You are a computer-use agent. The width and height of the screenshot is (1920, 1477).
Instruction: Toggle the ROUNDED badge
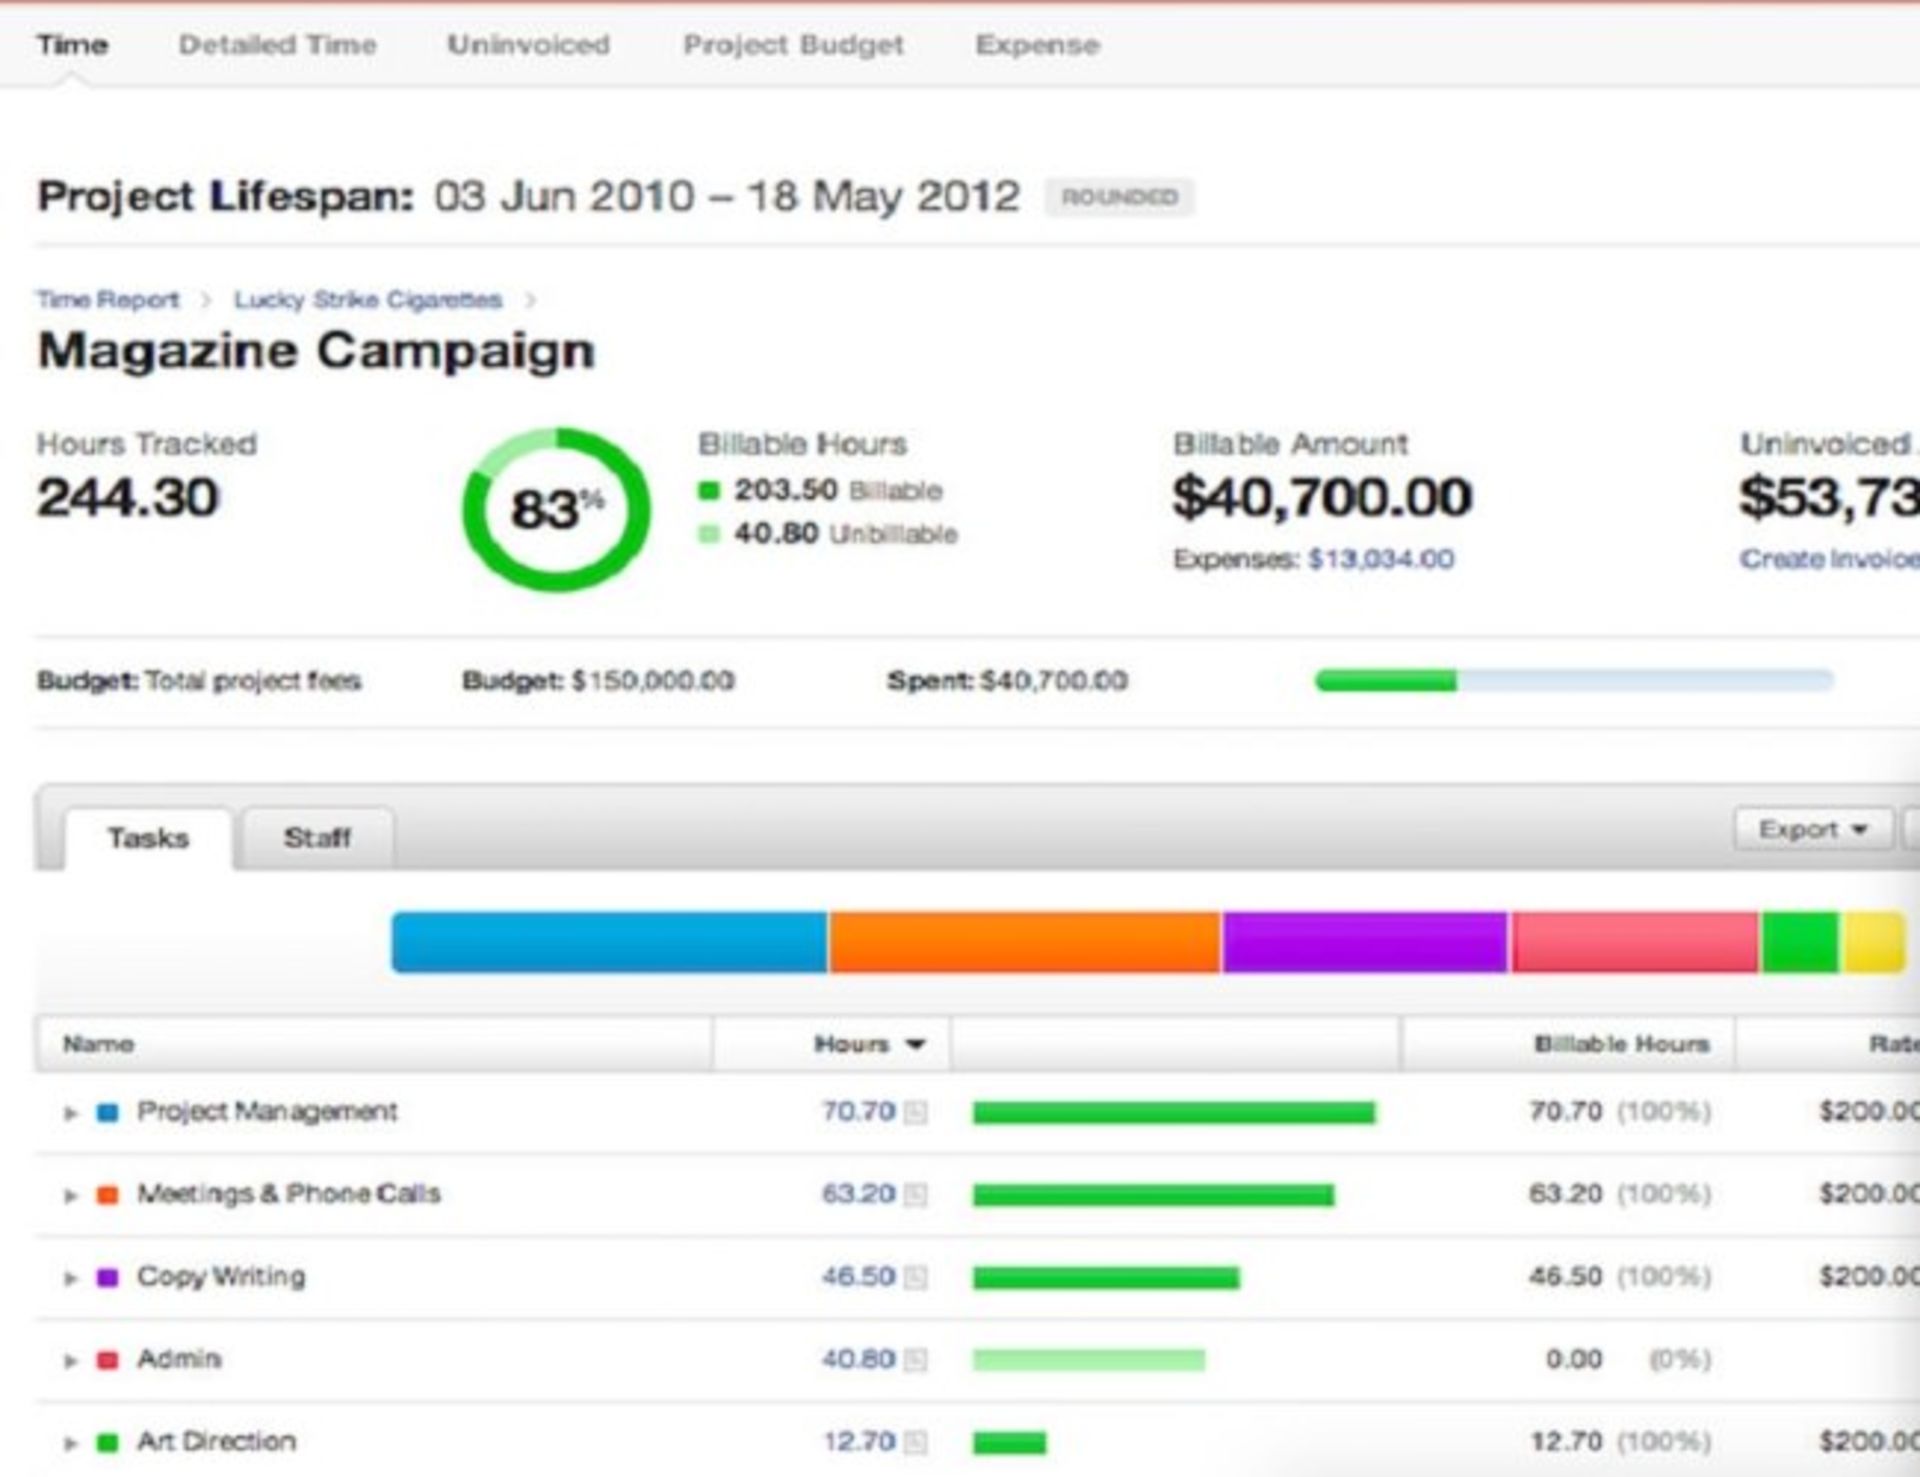coord(1119,197)
